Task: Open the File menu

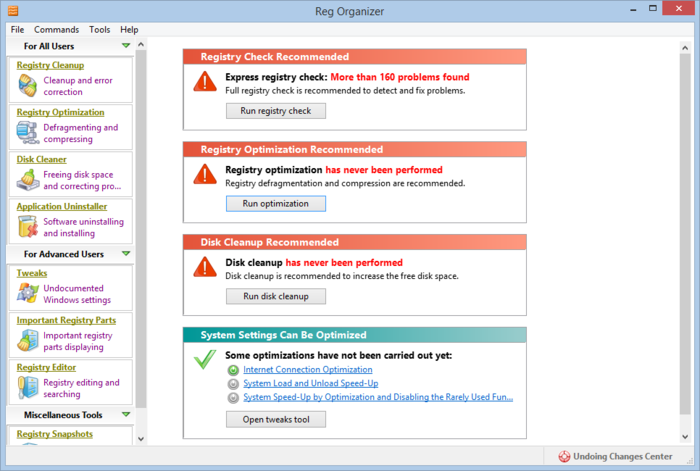Action: coord(17,29)
